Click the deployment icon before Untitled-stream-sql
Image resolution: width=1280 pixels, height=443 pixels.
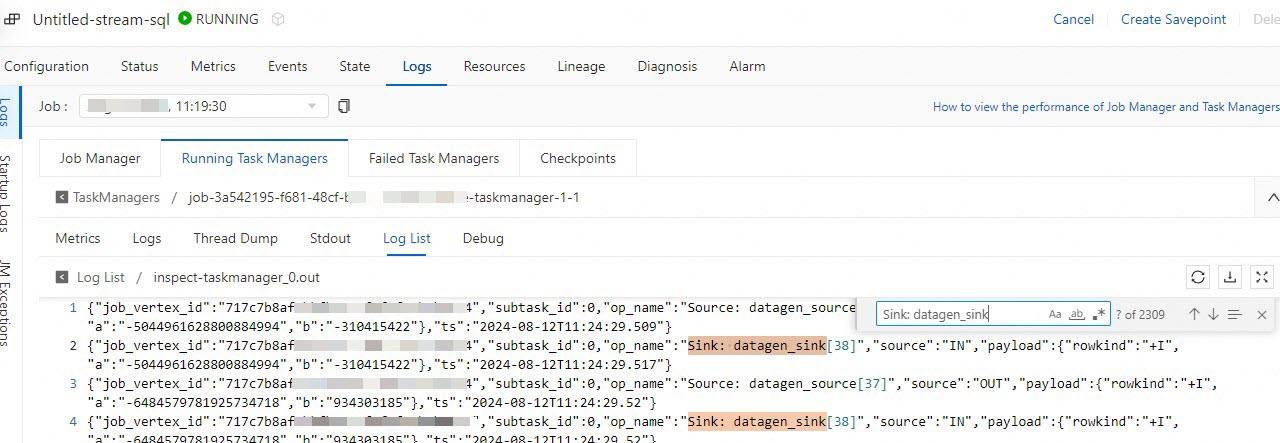[14, 19]
